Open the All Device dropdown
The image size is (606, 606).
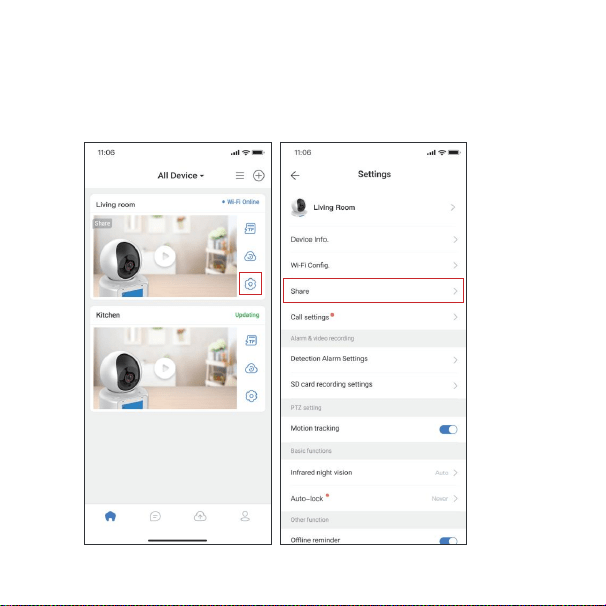pyautogui.click(x=180, y=175)
